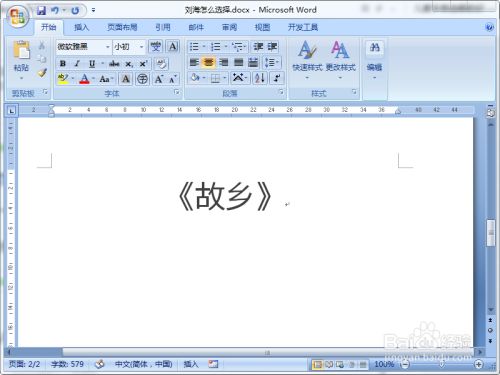Increase paragraph indent

(272, 47)
